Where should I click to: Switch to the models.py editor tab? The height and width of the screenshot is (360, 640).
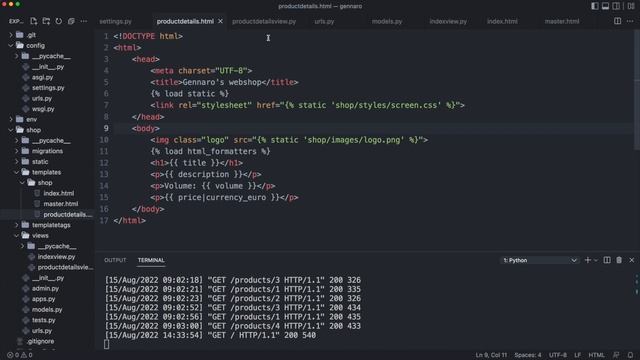387,21
